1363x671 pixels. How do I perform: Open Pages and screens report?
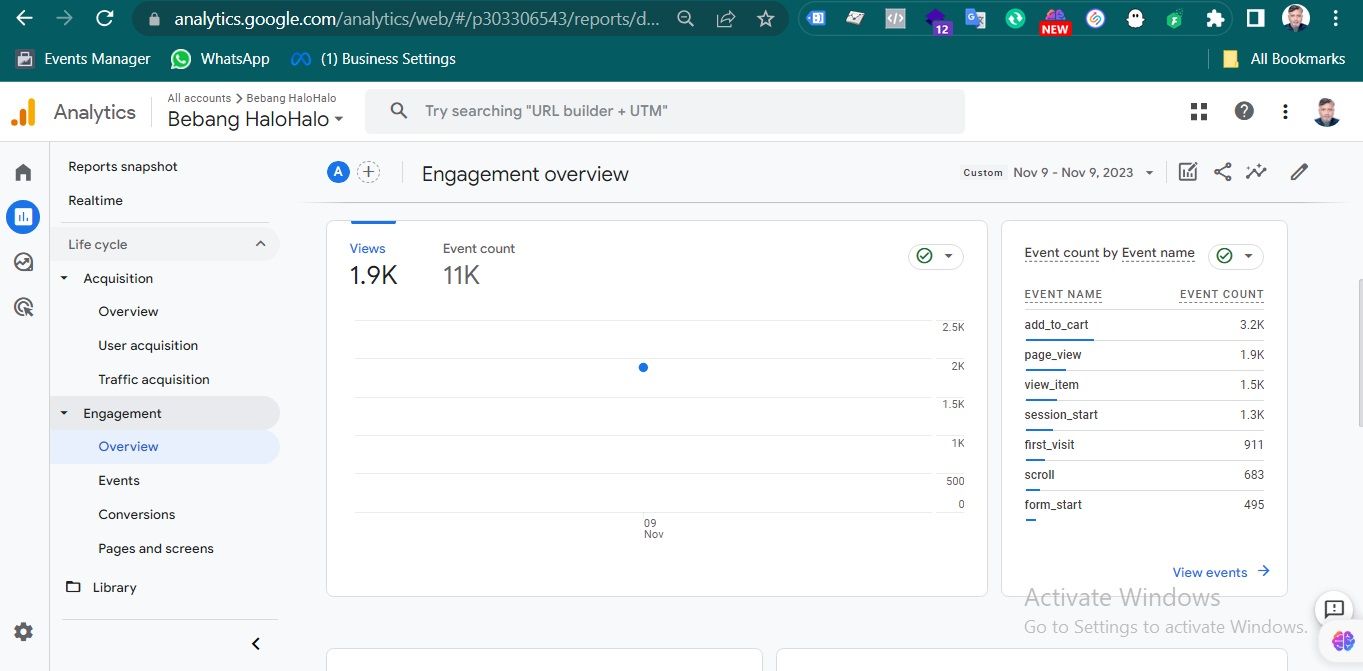pyautogui.click(x=156, y=548)
